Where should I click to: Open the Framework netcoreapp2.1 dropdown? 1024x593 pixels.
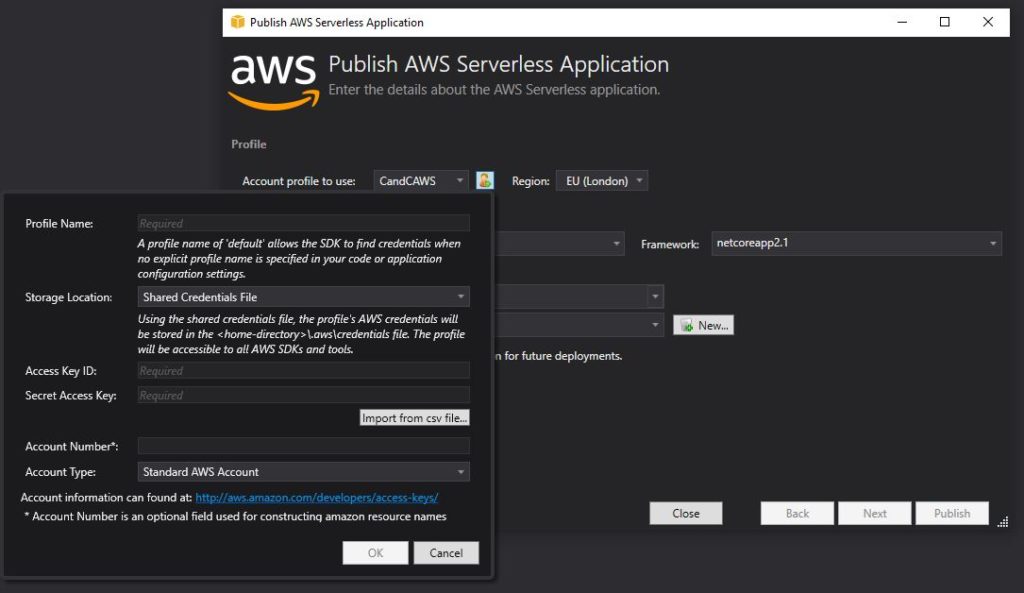[x=855, y=243]
